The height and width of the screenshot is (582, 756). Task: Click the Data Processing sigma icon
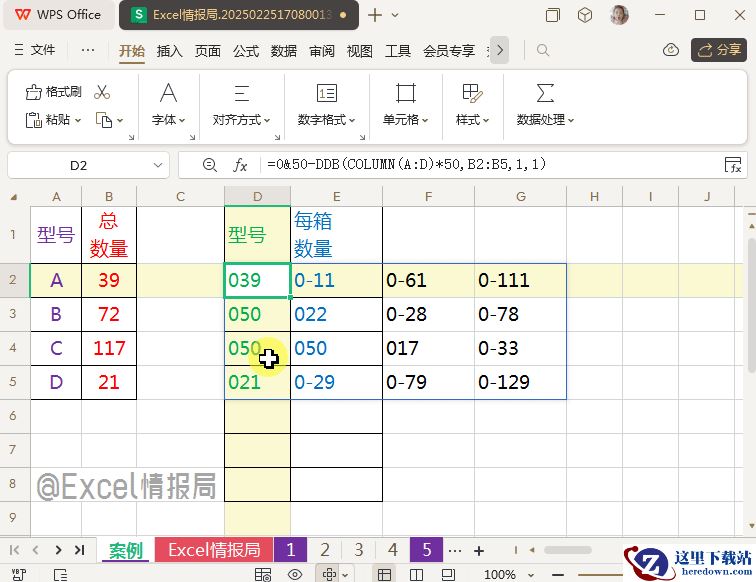pos(545,93)
